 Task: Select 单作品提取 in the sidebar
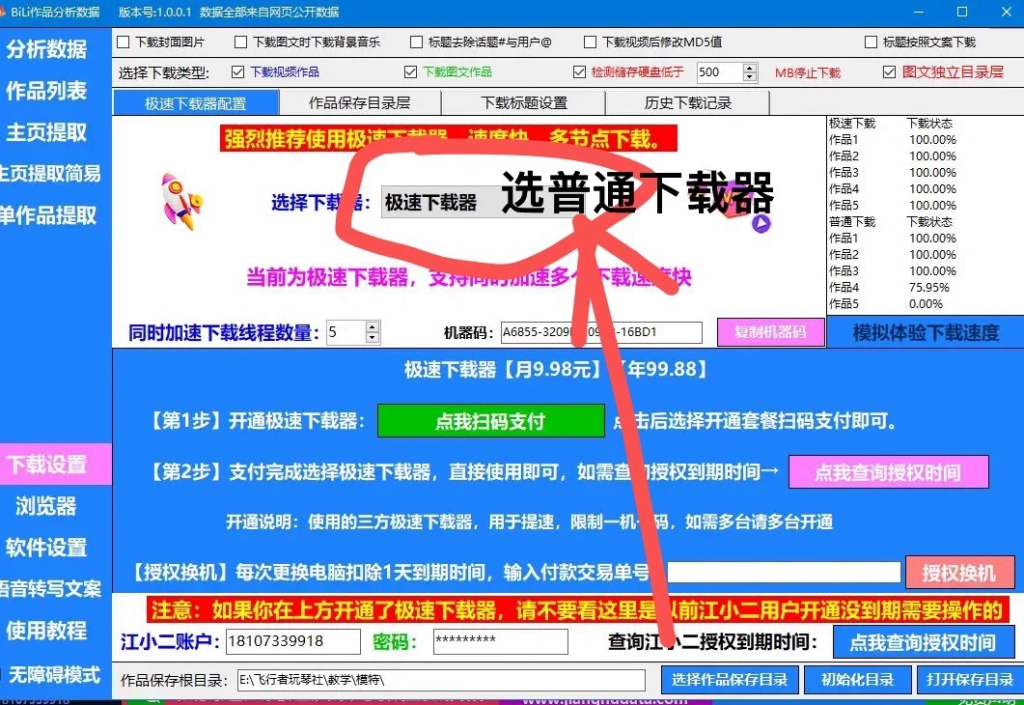pyautogui.click(x=50, y=215)
